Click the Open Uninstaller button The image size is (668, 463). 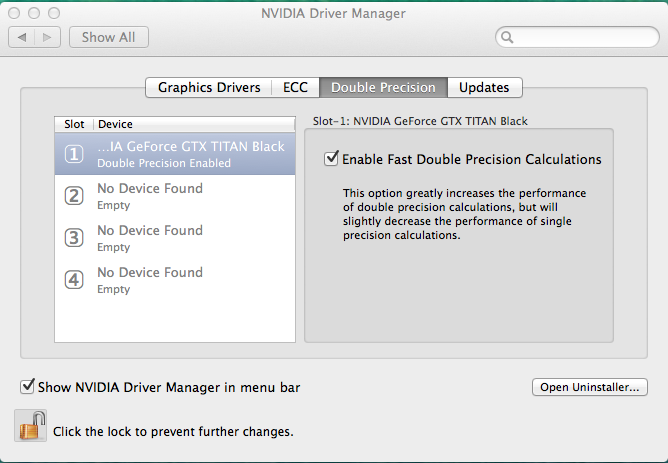590,387
